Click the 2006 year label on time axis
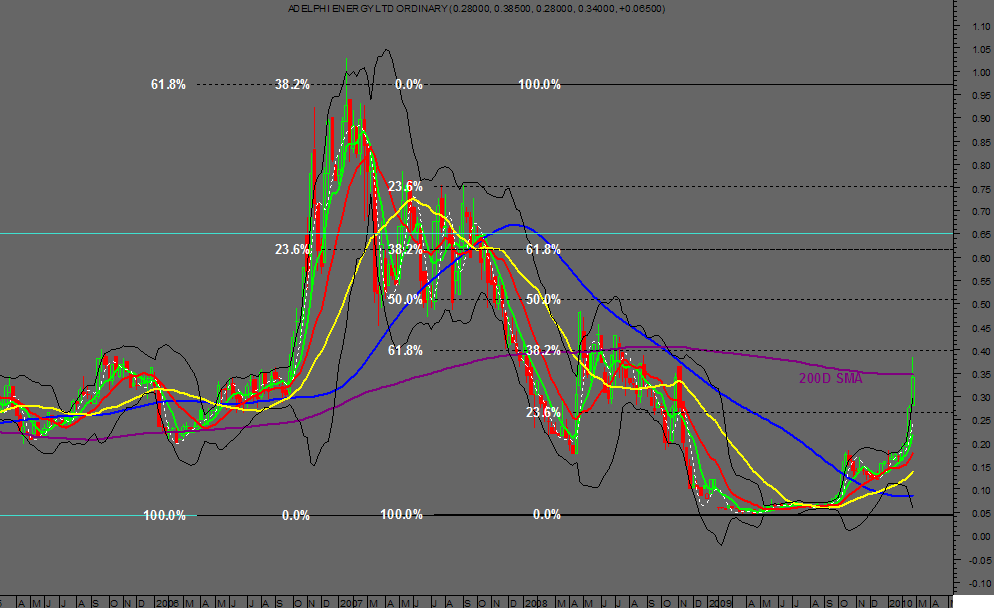Viewport: 994px width, 608px height. [167, 602]
